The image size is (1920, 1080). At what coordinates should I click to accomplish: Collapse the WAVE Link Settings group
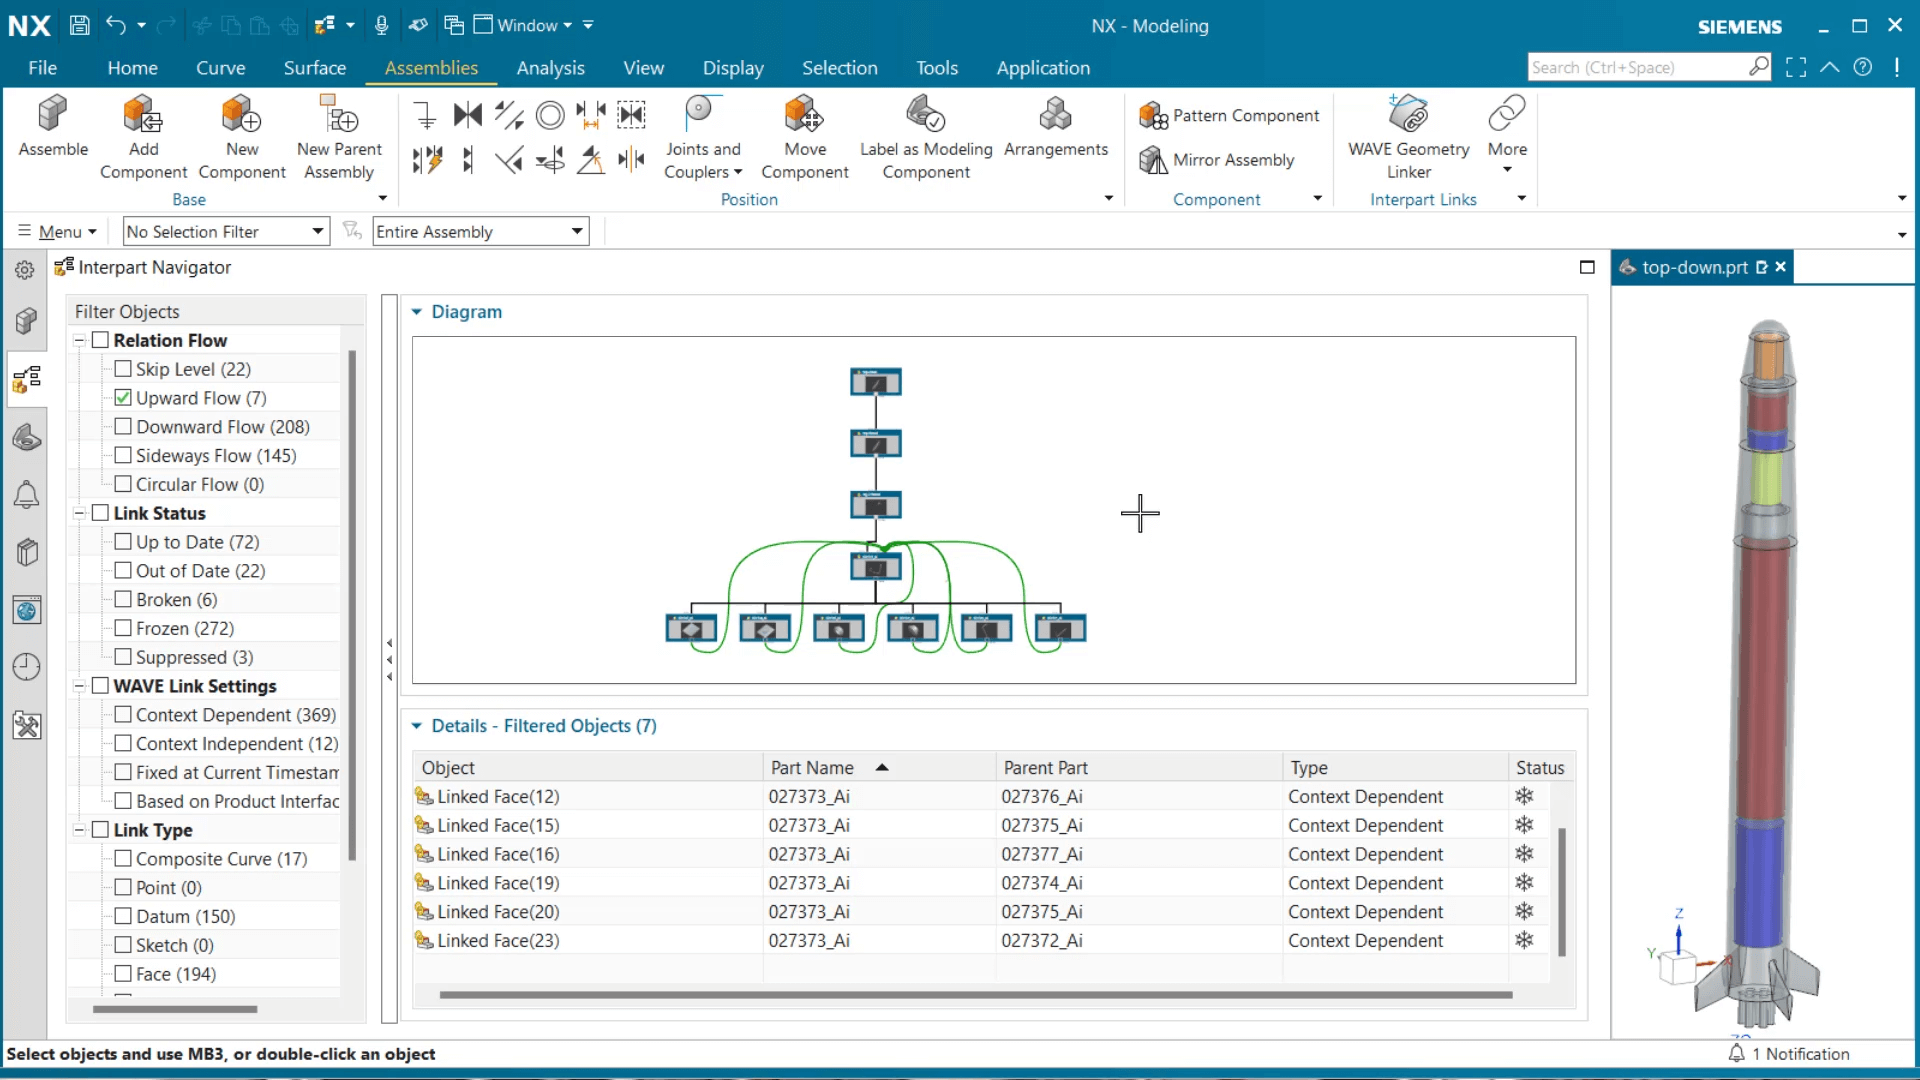pyautogui.click(x=79, y=687)
